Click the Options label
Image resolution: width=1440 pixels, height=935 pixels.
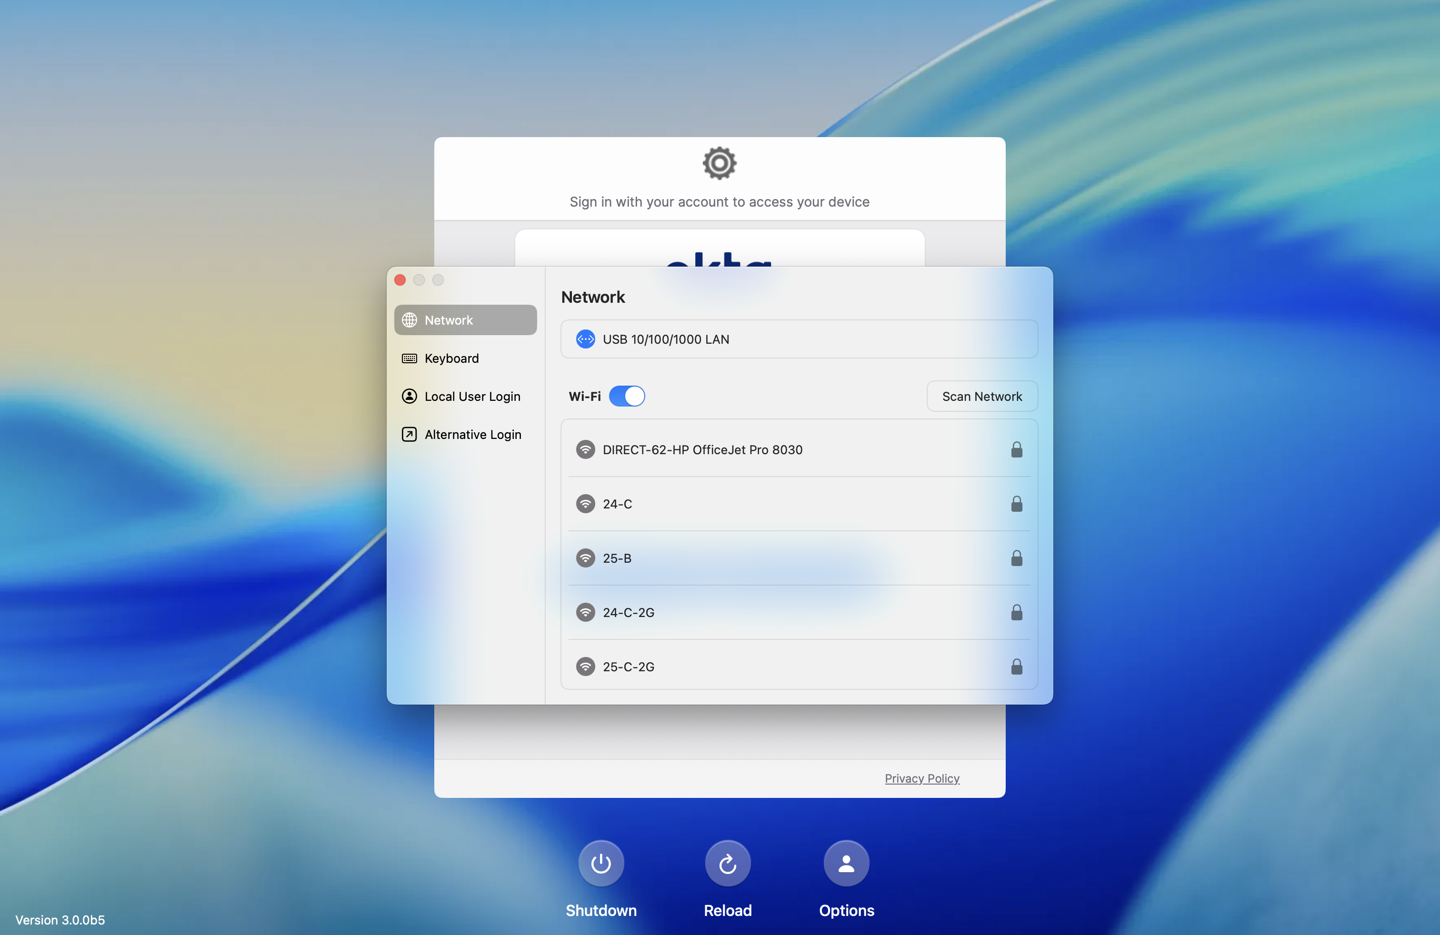(846, 910)
